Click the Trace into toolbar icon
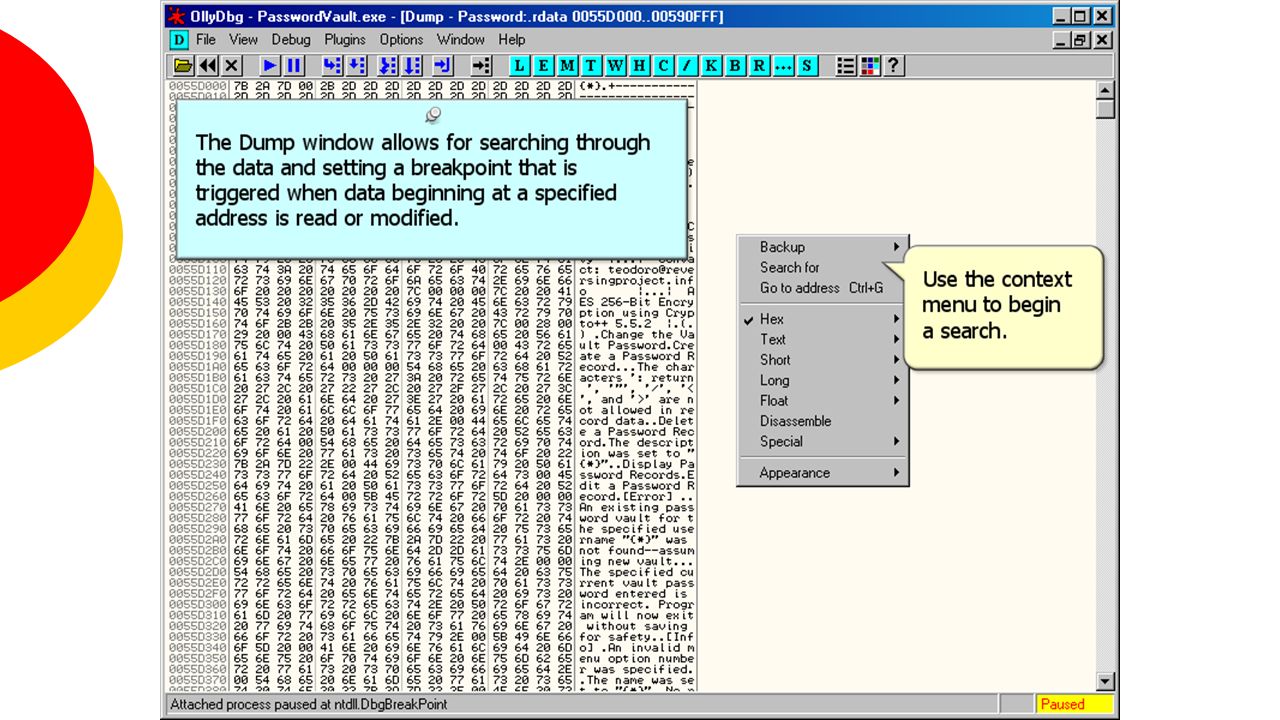Screen dimensions: 1280x720 pyautogui.click(x=388, y=66)
